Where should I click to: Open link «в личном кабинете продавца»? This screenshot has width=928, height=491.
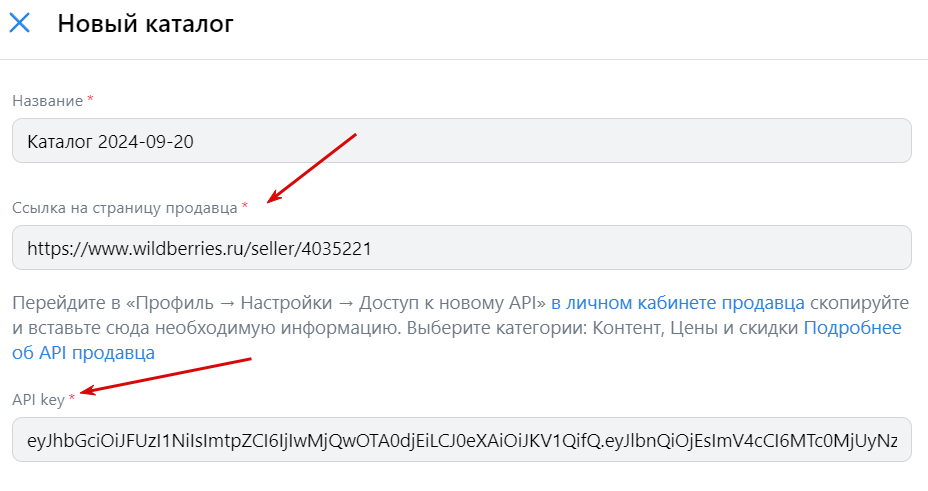(x=678, y=302)
